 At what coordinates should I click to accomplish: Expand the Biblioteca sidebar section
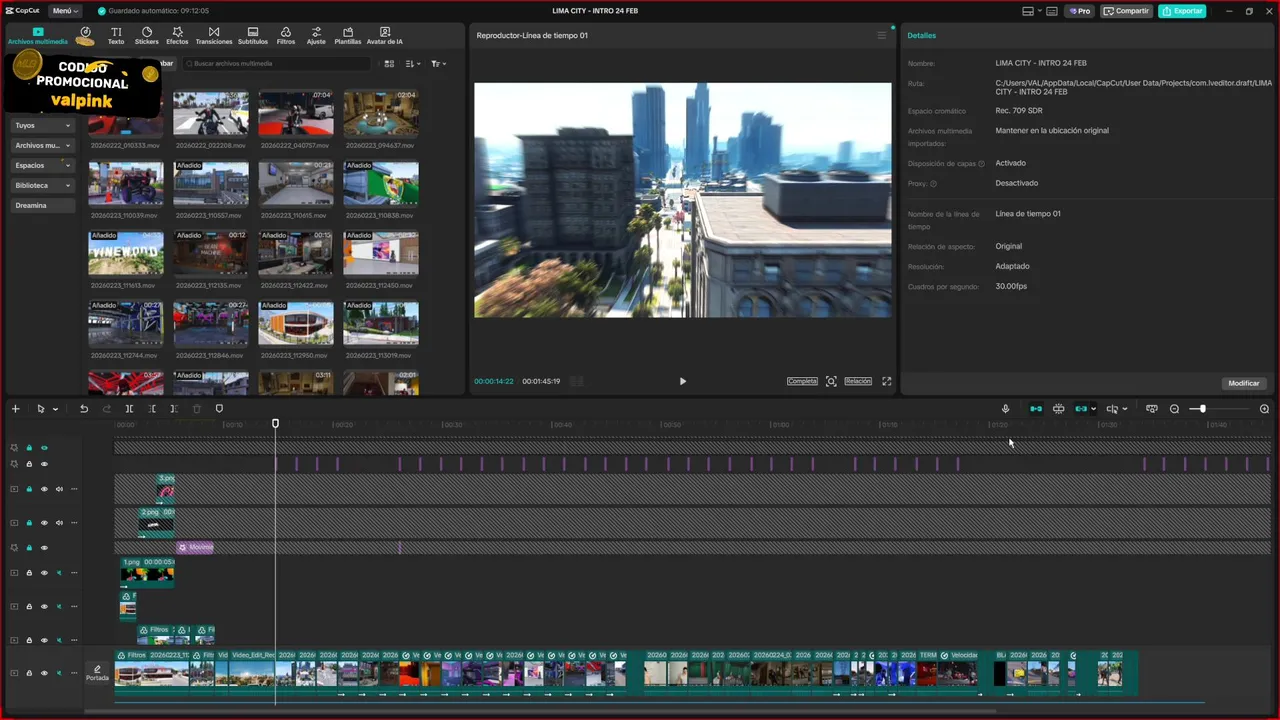tap(41, 185)
